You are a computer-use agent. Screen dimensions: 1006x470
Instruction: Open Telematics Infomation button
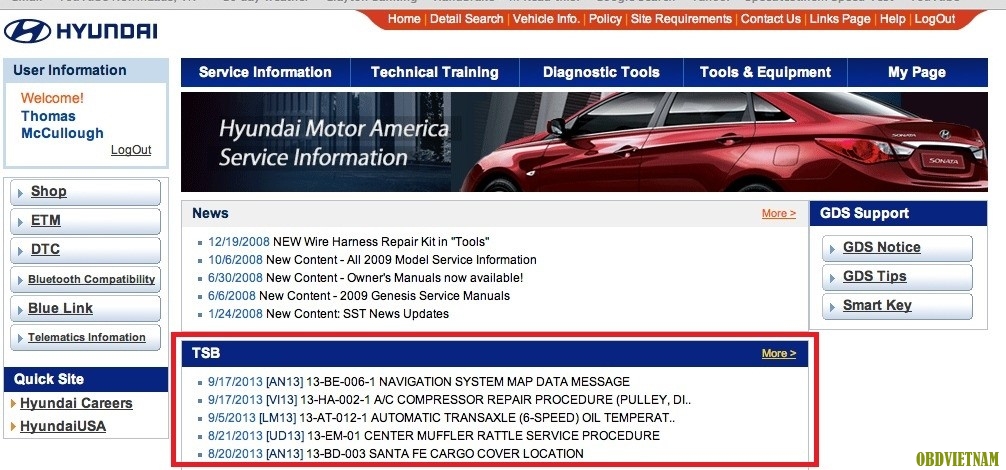point(85,337)
